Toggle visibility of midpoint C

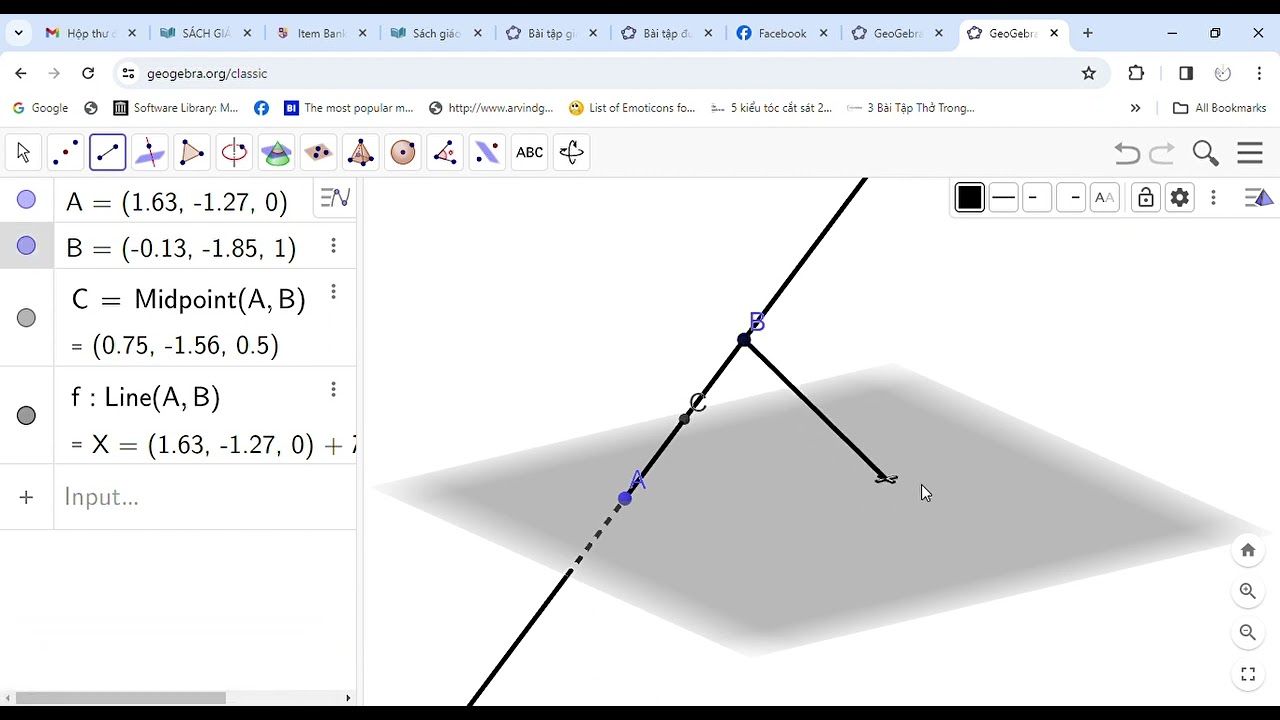tap(26, 318)
